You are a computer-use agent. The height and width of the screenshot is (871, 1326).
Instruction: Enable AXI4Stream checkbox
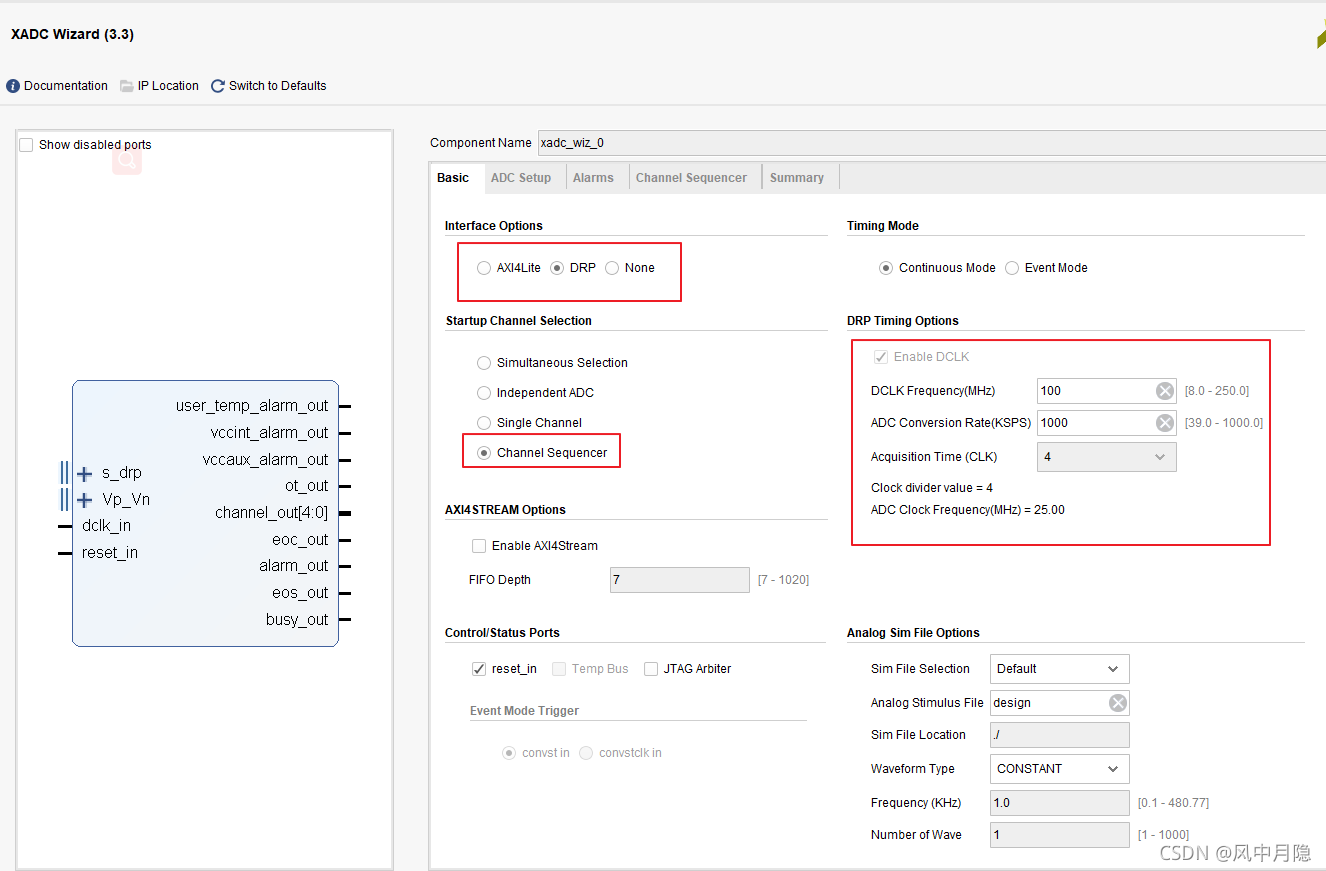click(x=479, y=546)
